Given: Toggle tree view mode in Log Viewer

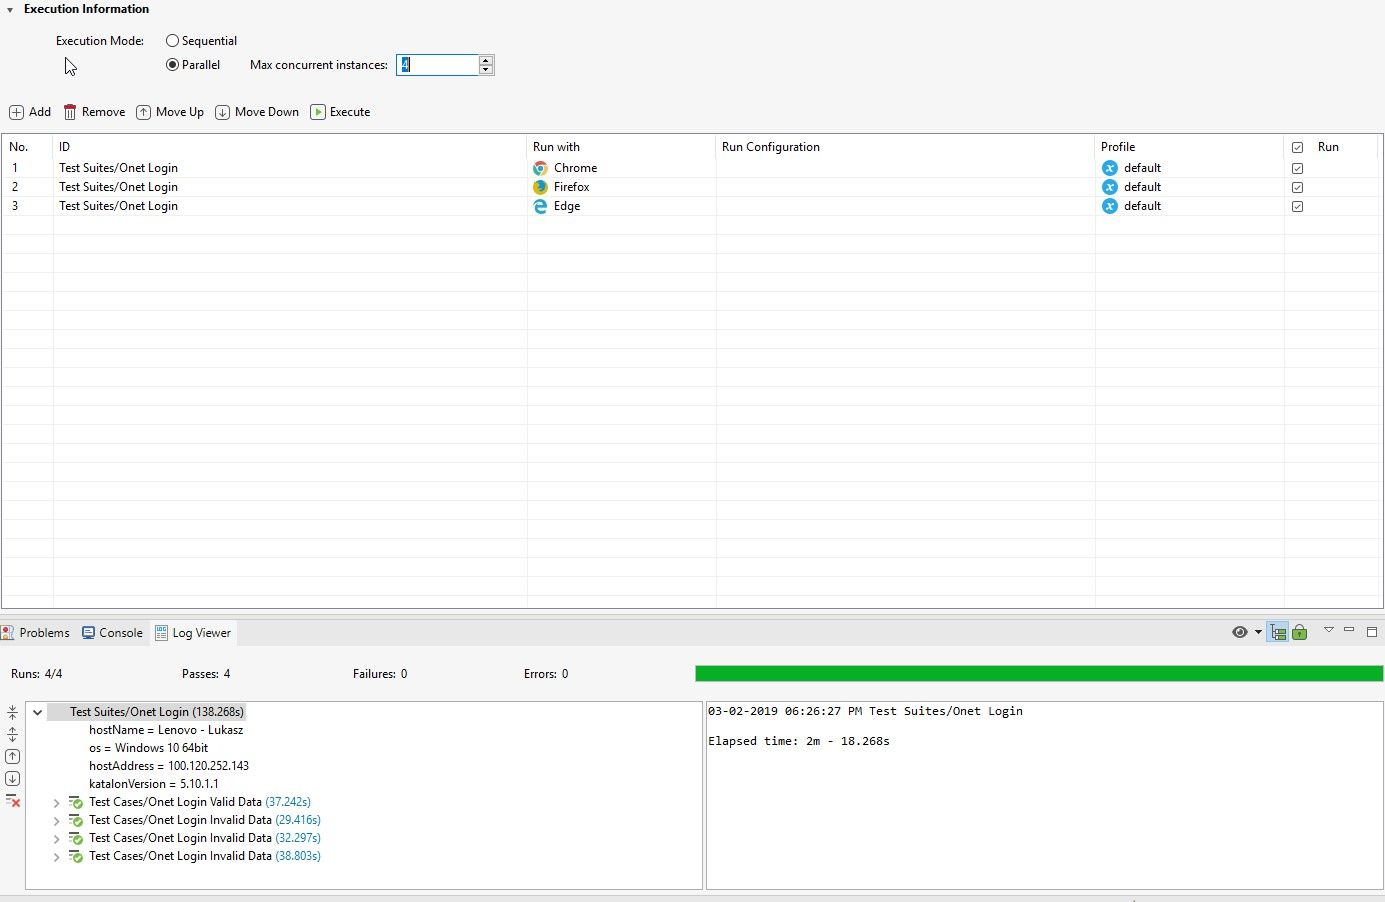Looking at the screenshot, I should [1278, 632].
